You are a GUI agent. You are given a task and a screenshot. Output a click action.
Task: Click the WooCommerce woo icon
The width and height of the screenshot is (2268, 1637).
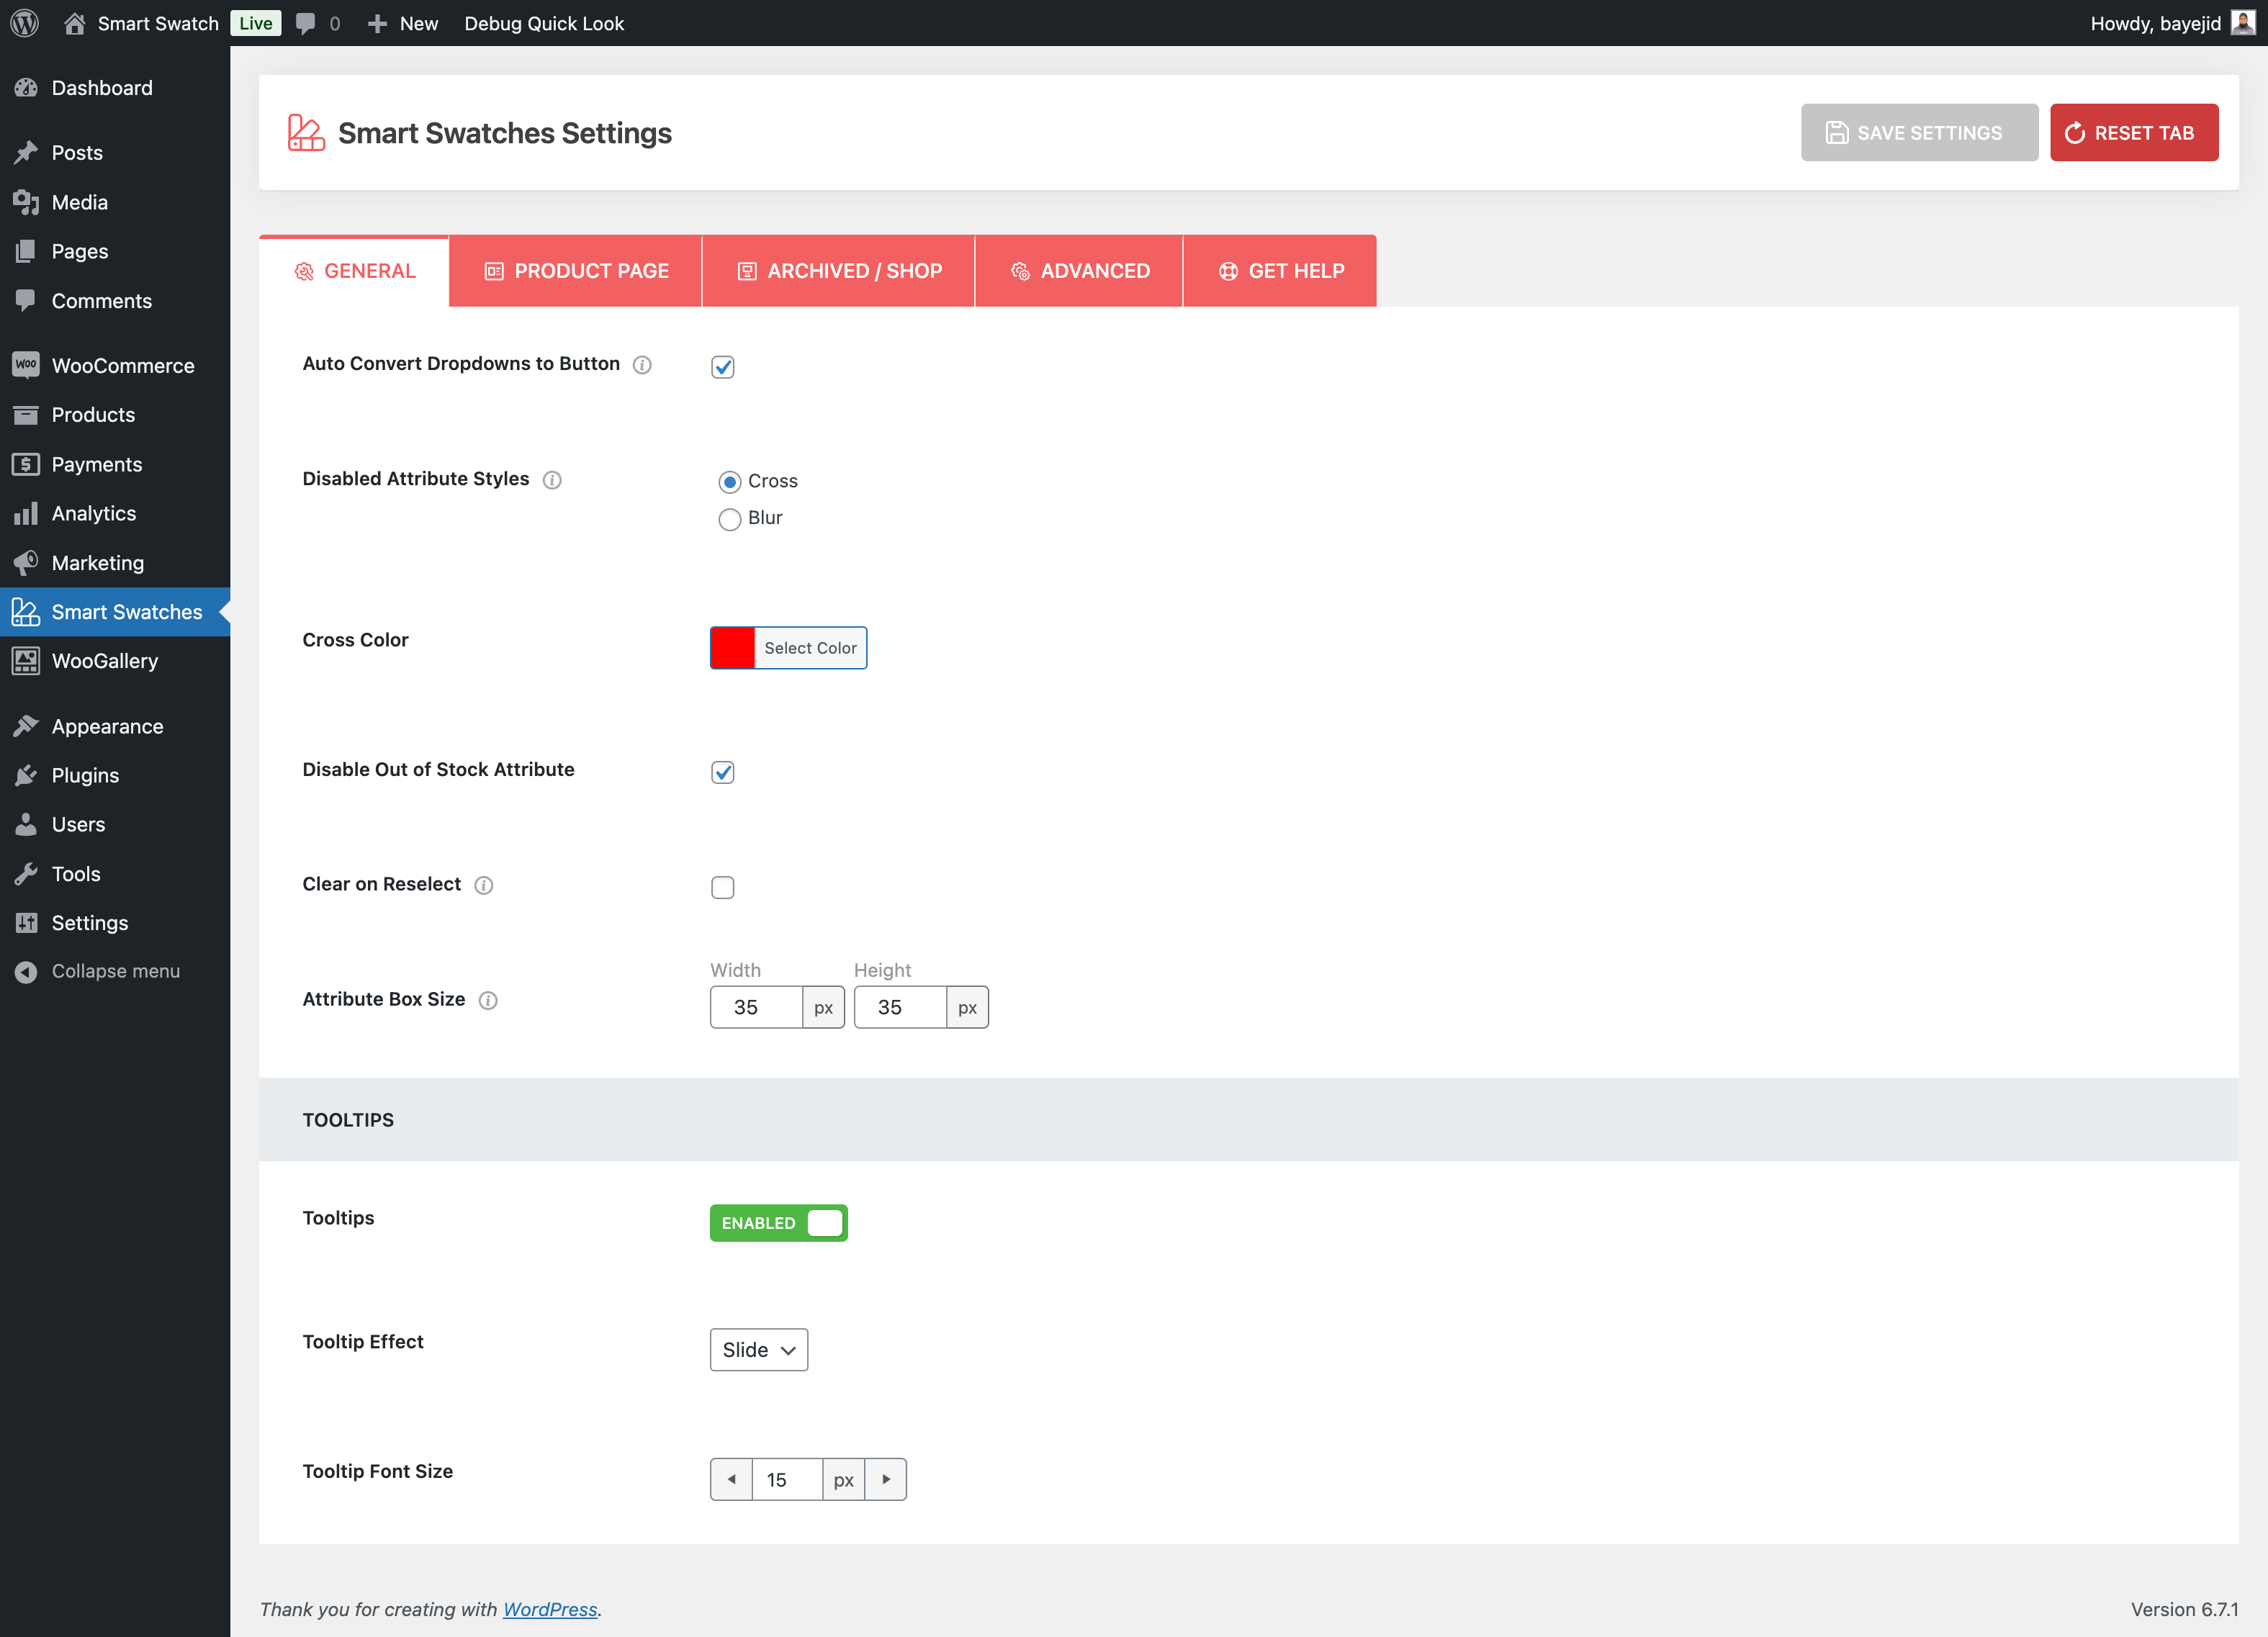tap(26, 365)
